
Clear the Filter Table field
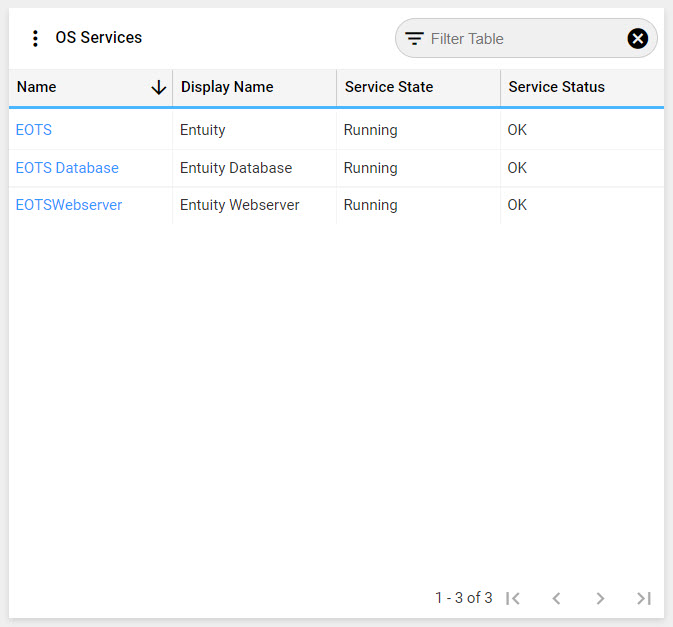(637, 39)
